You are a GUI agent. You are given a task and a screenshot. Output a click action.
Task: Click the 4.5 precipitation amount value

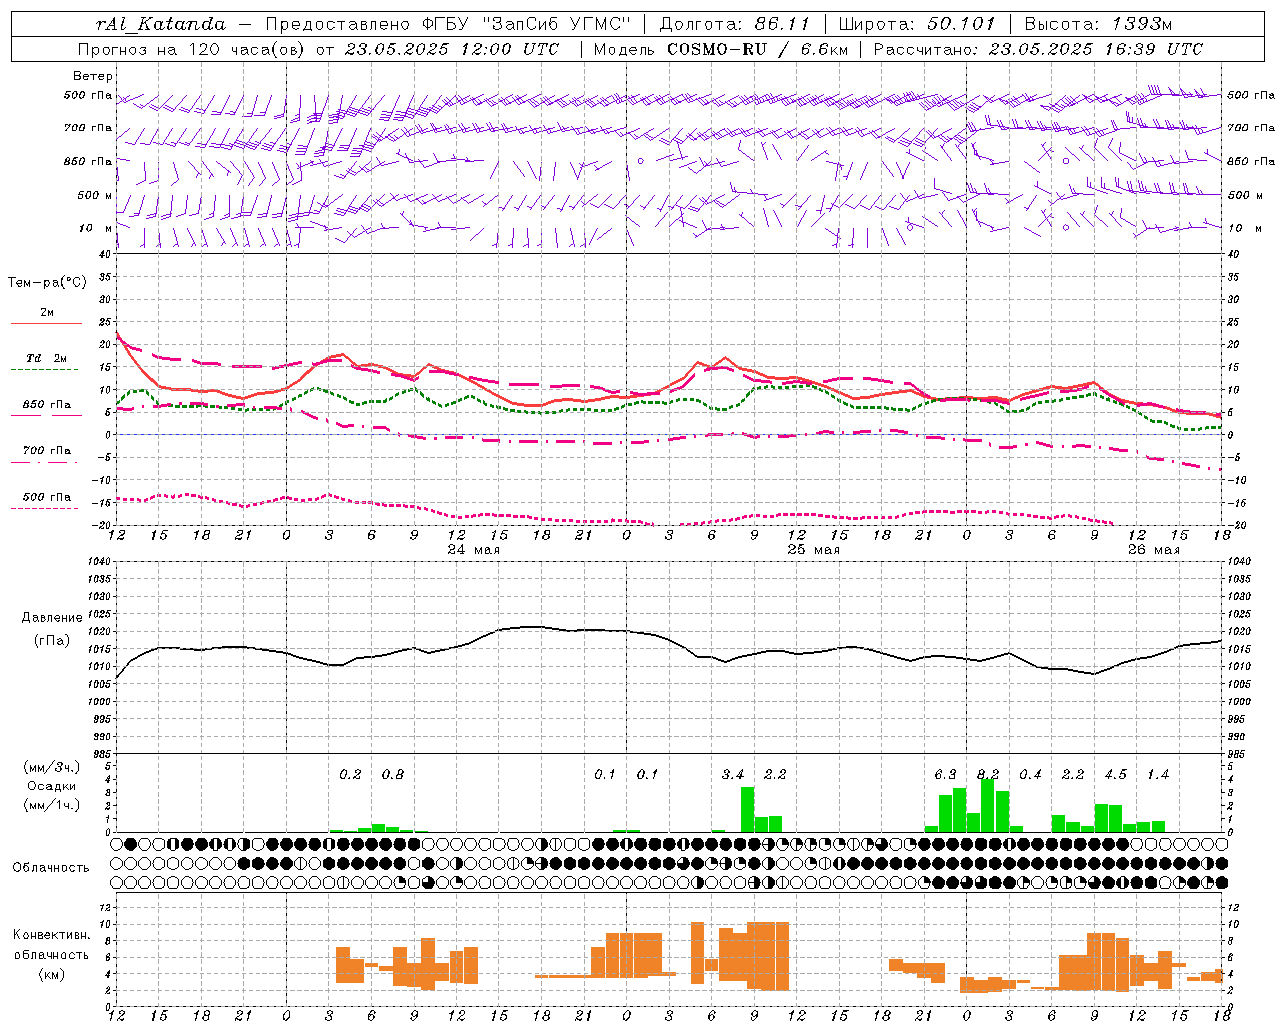pyautogui.click(x=1115, y=775)
